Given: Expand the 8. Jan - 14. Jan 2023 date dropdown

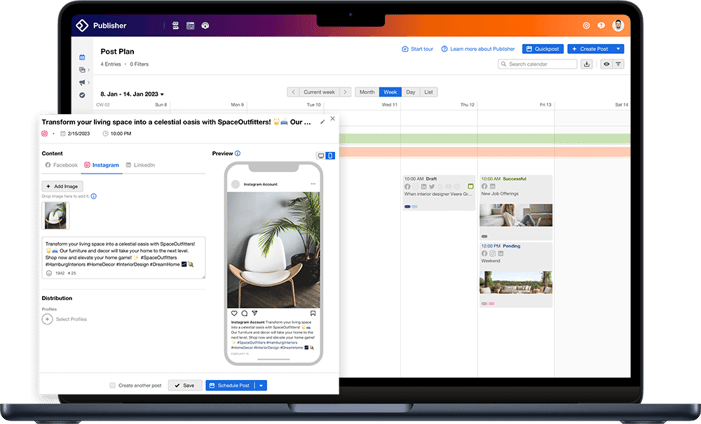Looking at the screenshot, I should coord(132,94).
